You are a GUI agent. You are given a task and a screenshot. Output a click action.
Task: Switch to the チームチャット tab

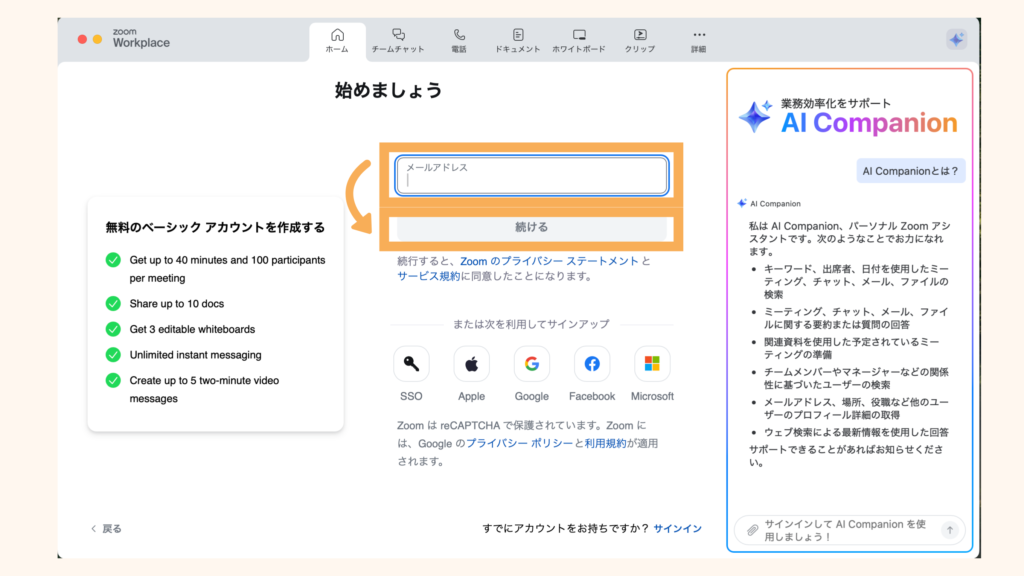click(401, 38)
